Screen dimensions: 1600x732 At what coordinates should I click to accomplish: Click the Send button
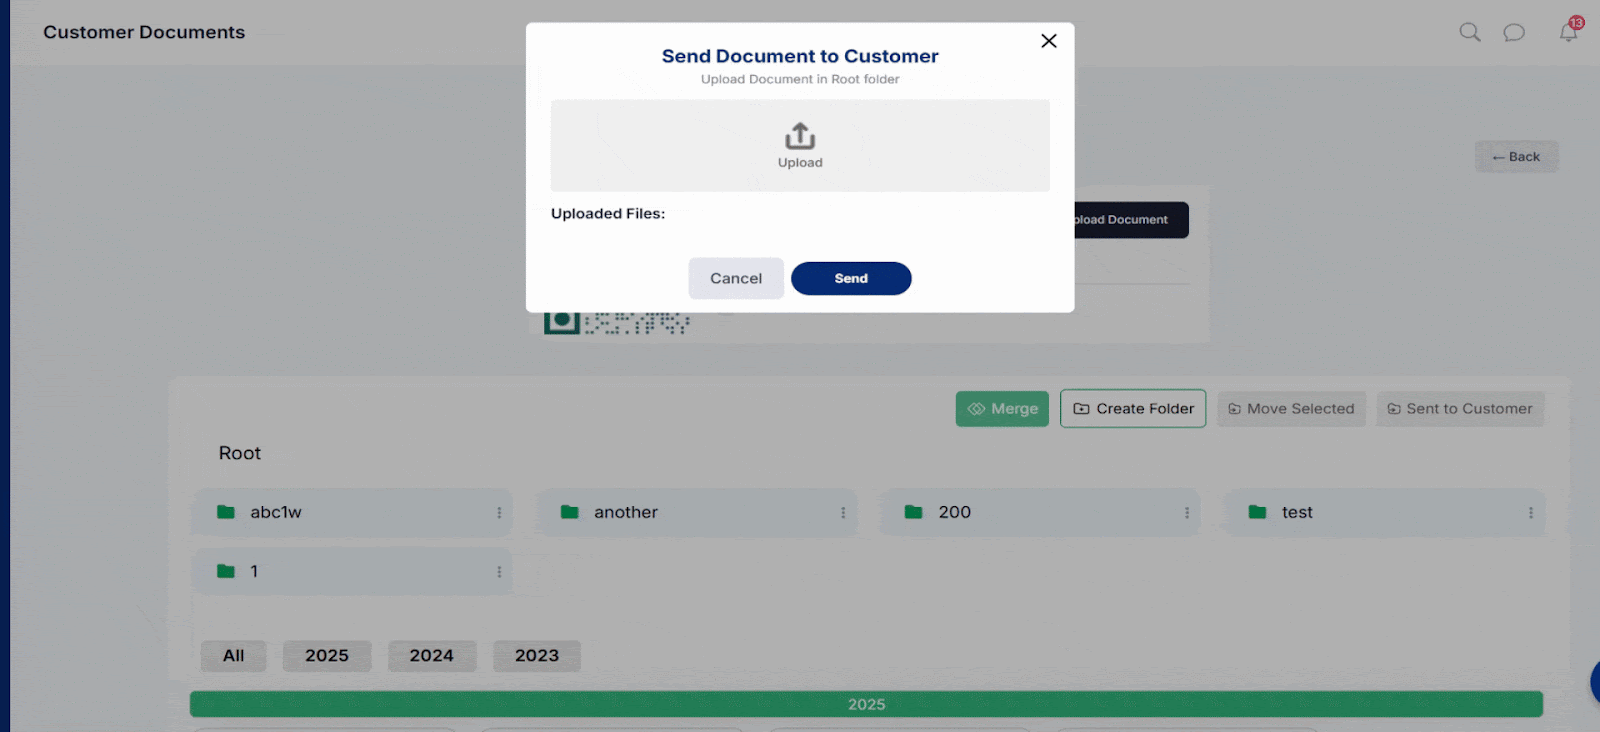[851, 279]
